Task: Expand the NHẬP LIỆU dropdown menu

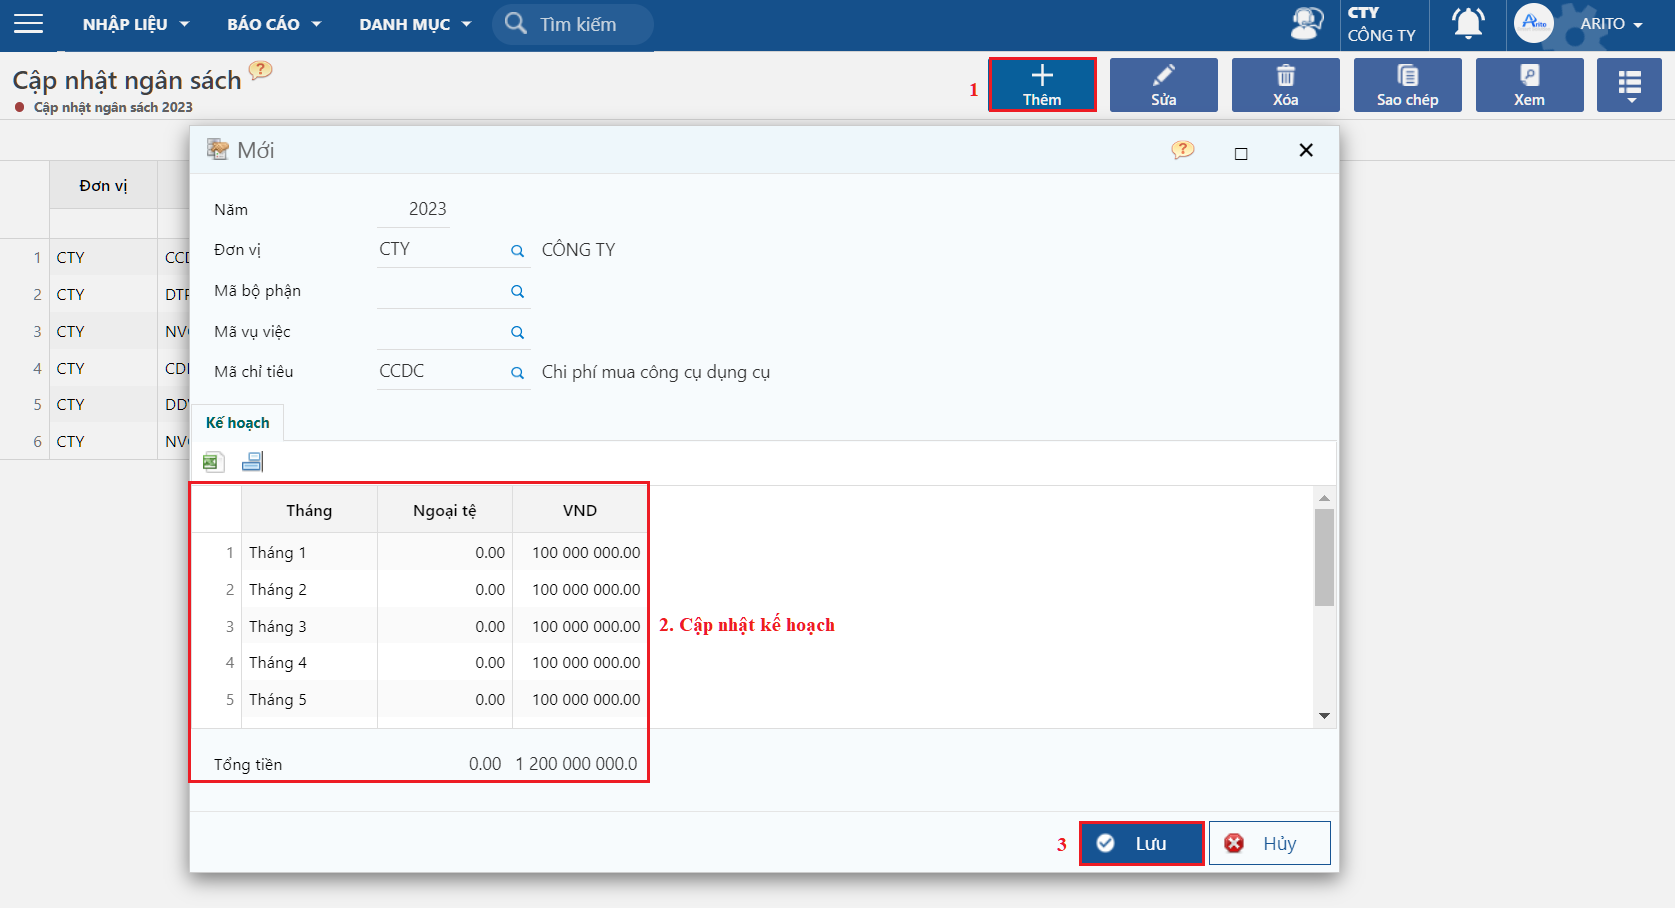Action: pos(135,24)
